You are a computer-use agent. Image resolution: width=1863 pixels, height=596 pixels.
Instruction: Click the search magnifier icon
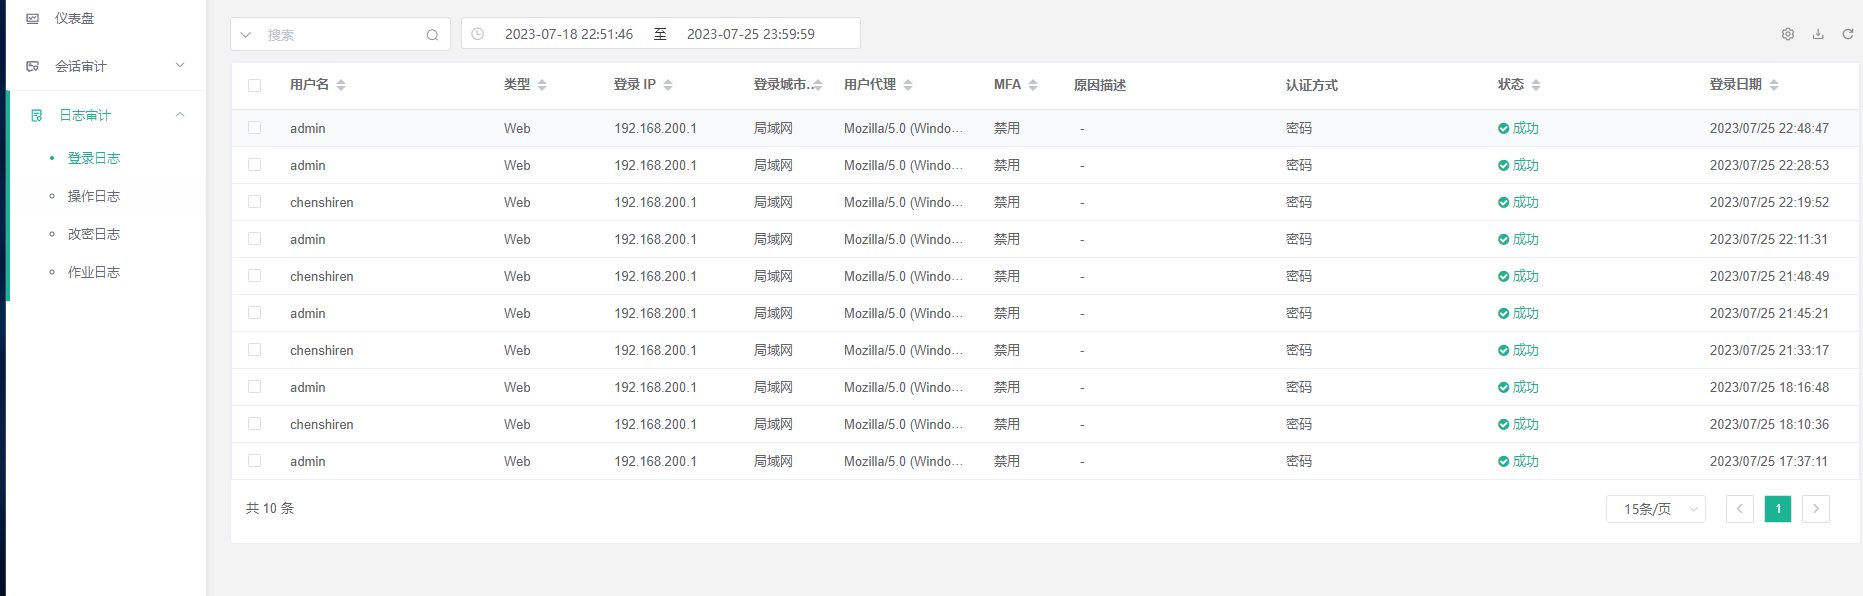(432, 35)
